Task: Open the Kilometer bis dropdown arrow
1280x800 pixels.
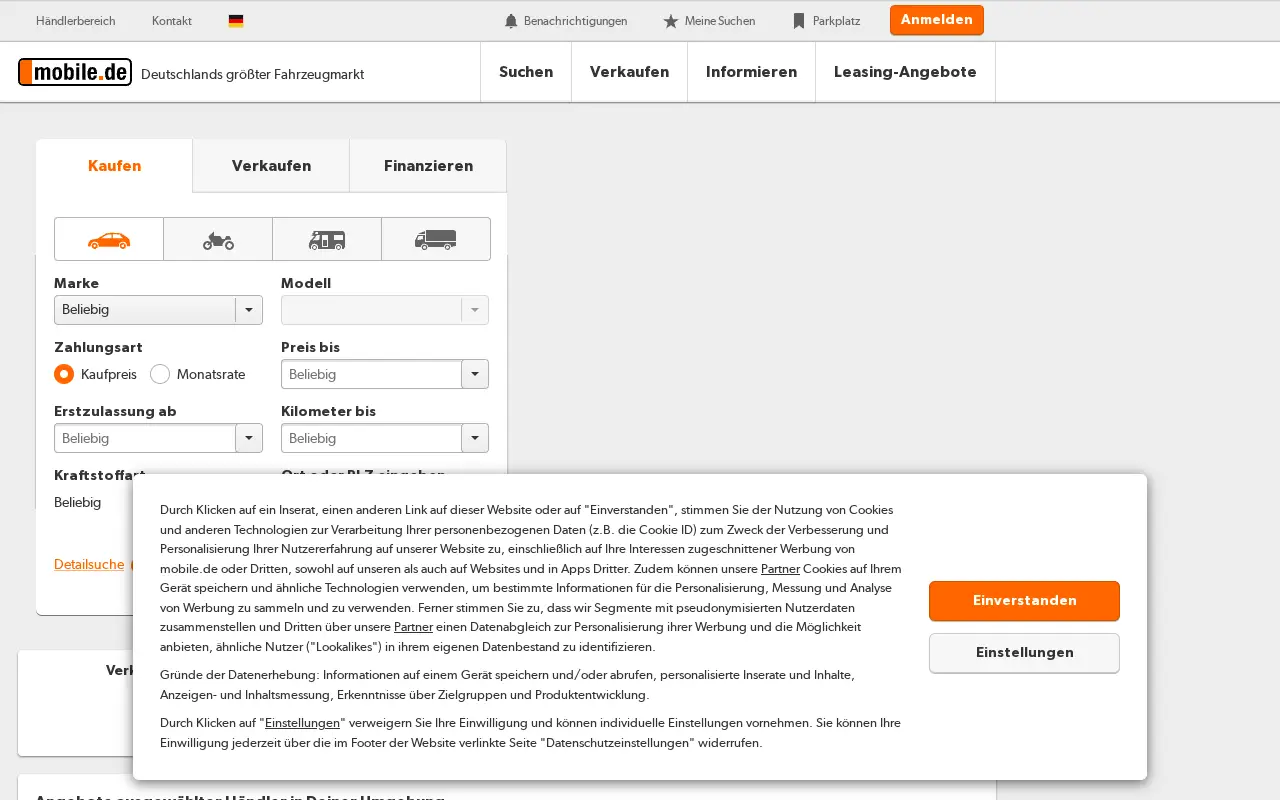Action: tap(475, 438)
